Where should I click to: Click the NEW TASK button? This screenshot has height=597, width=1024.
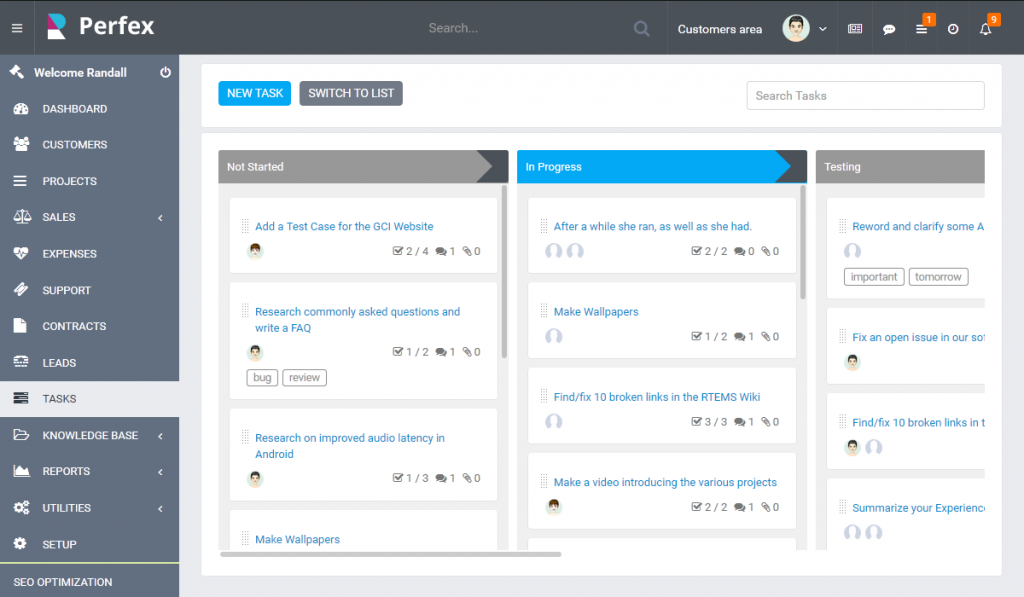coord(254,92)
